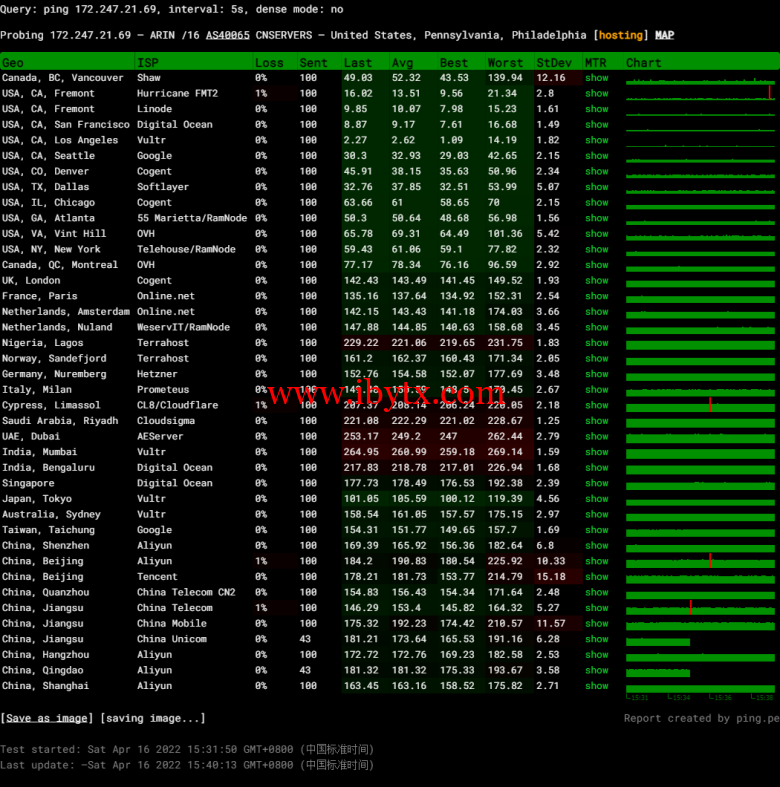Show MTR for UK London Cogent row
780x787 pixels.
pyautogui.click(x=597, y=281)
